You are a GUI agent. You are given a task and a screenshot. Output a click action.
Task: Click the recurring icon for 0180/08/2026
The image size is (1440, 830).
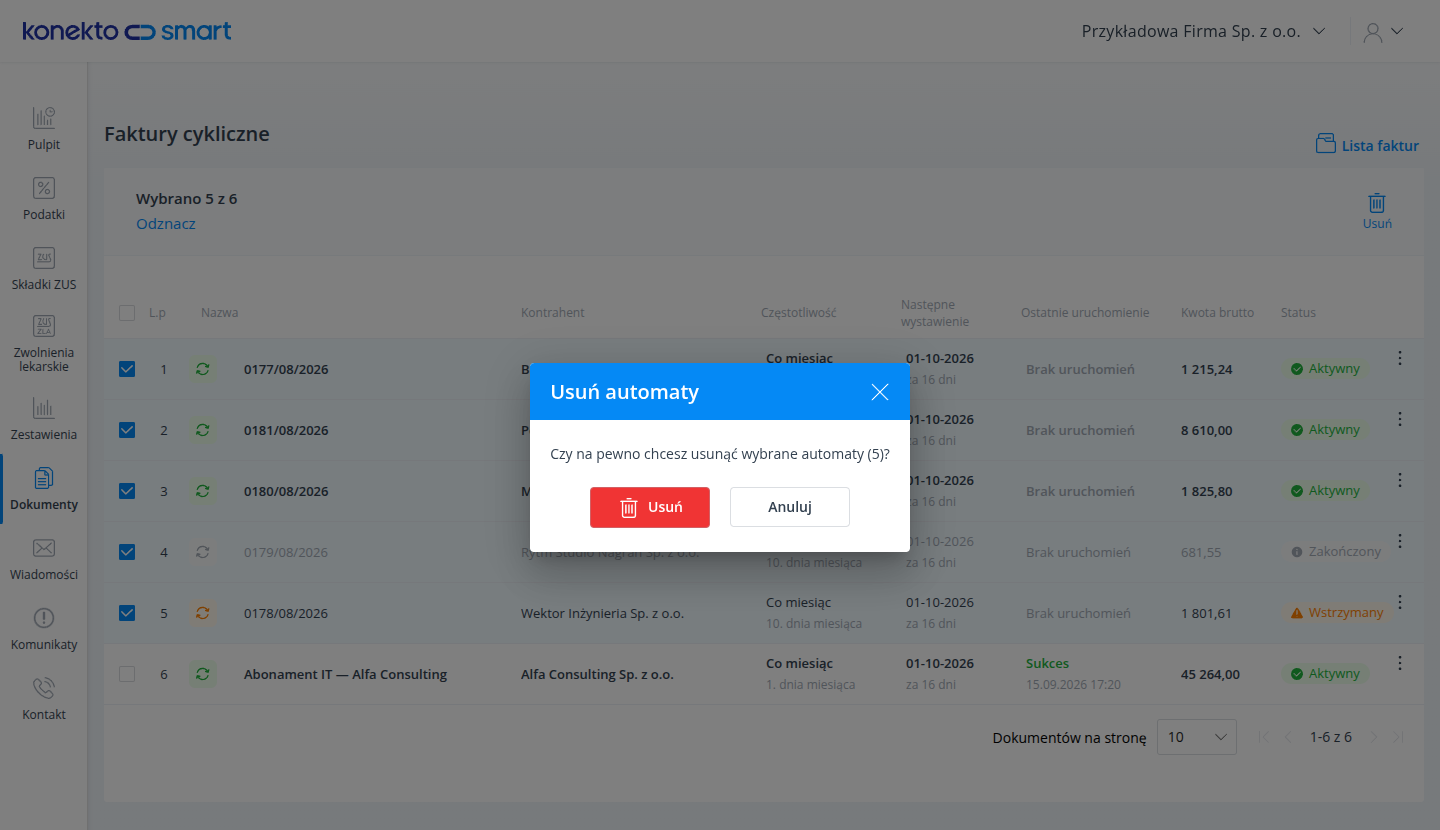(203, 491)
